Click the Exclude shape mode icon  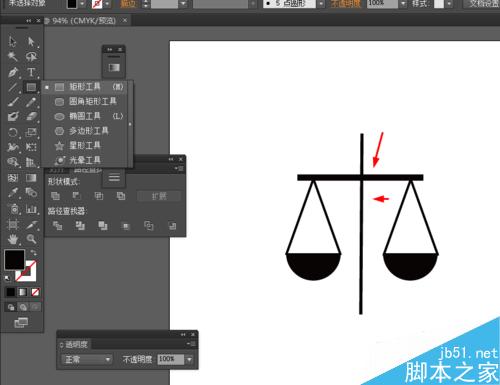[x=121, y=196]
